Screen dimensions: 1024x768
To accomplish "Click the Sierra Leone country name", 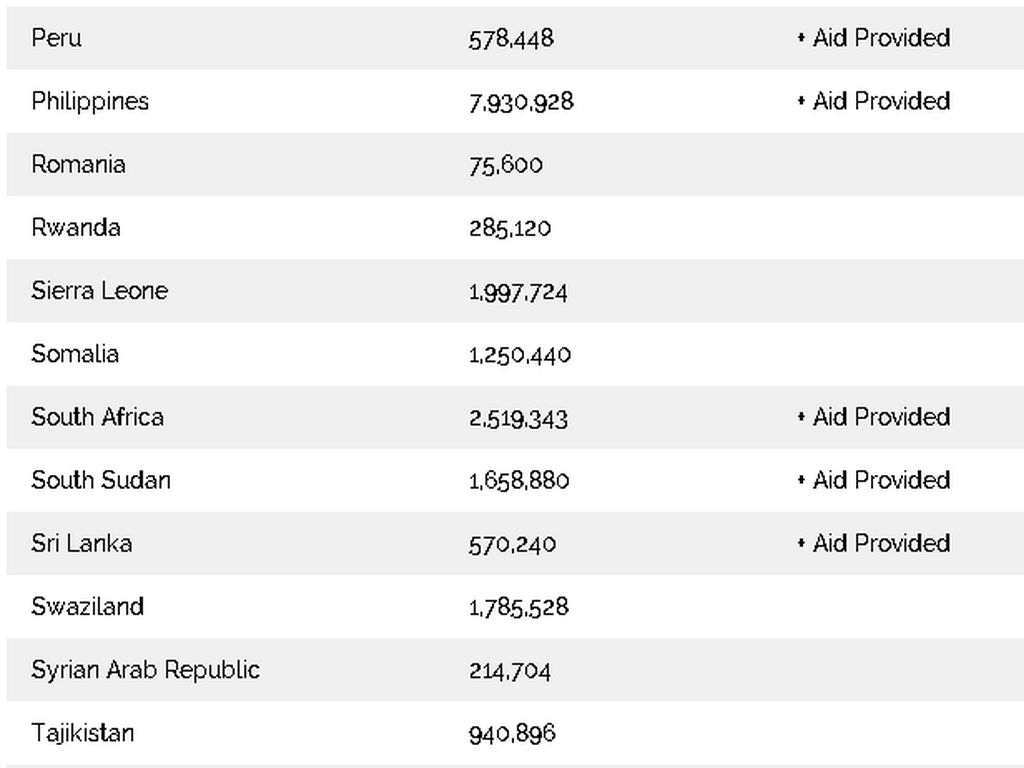I will [99, 291].
